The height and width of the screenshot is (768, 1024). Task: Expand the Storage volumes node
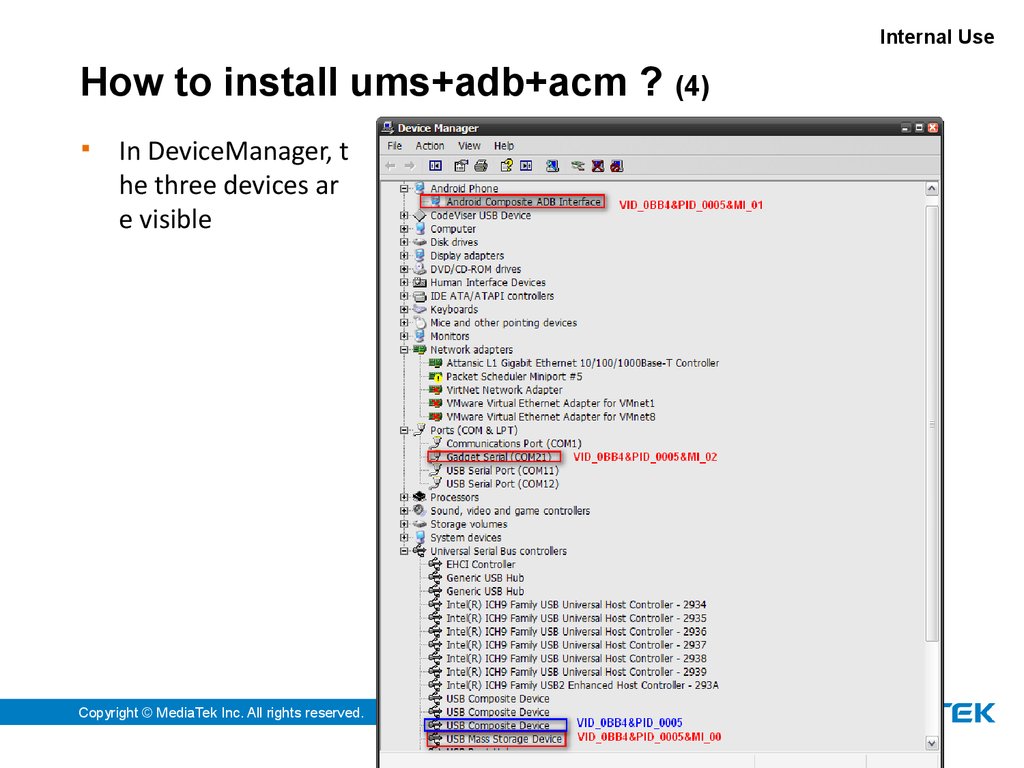click(x=404, y=524)
